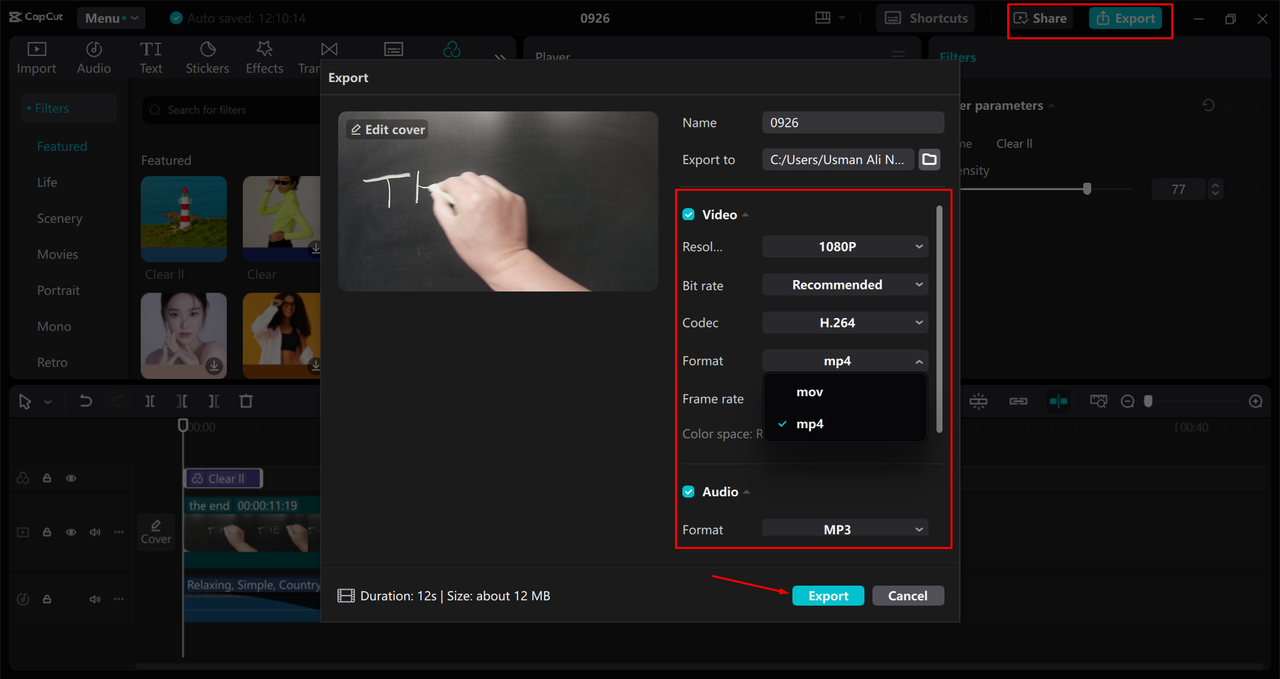Open the Shortcuts panel
The height and width of the screenshot is (679, 1280).
(927, 18)
